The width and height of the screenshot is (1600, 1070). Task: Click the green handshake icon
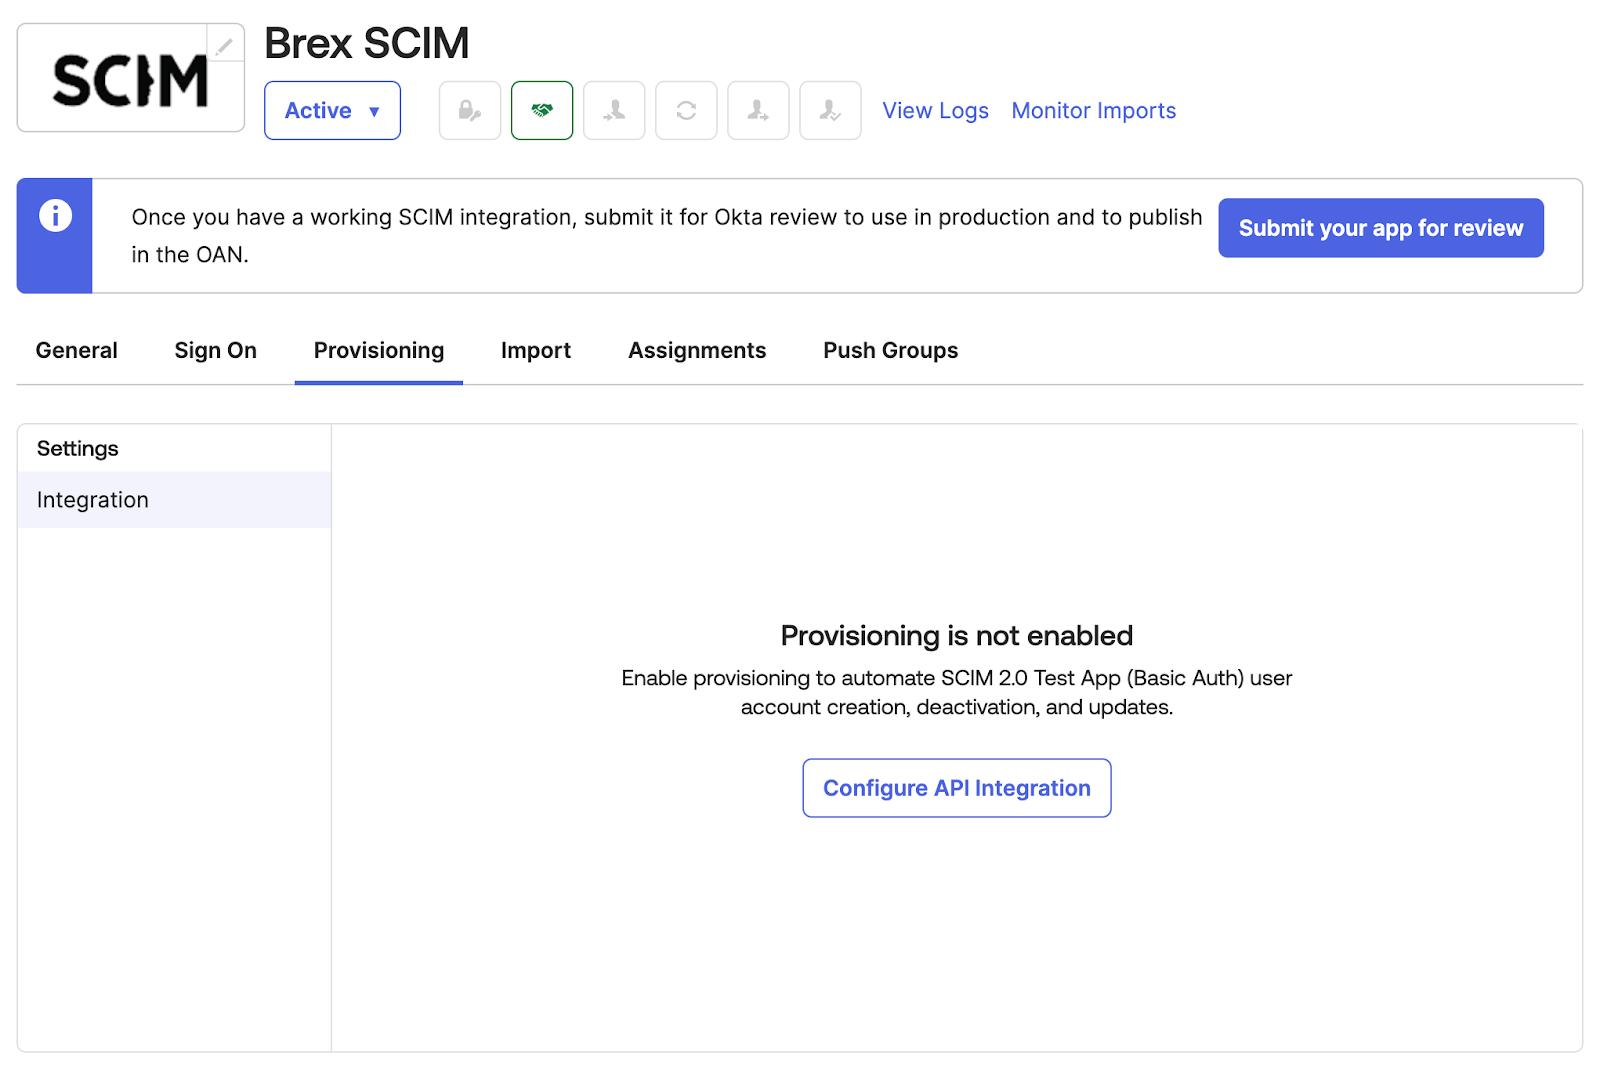click(542, 111)
